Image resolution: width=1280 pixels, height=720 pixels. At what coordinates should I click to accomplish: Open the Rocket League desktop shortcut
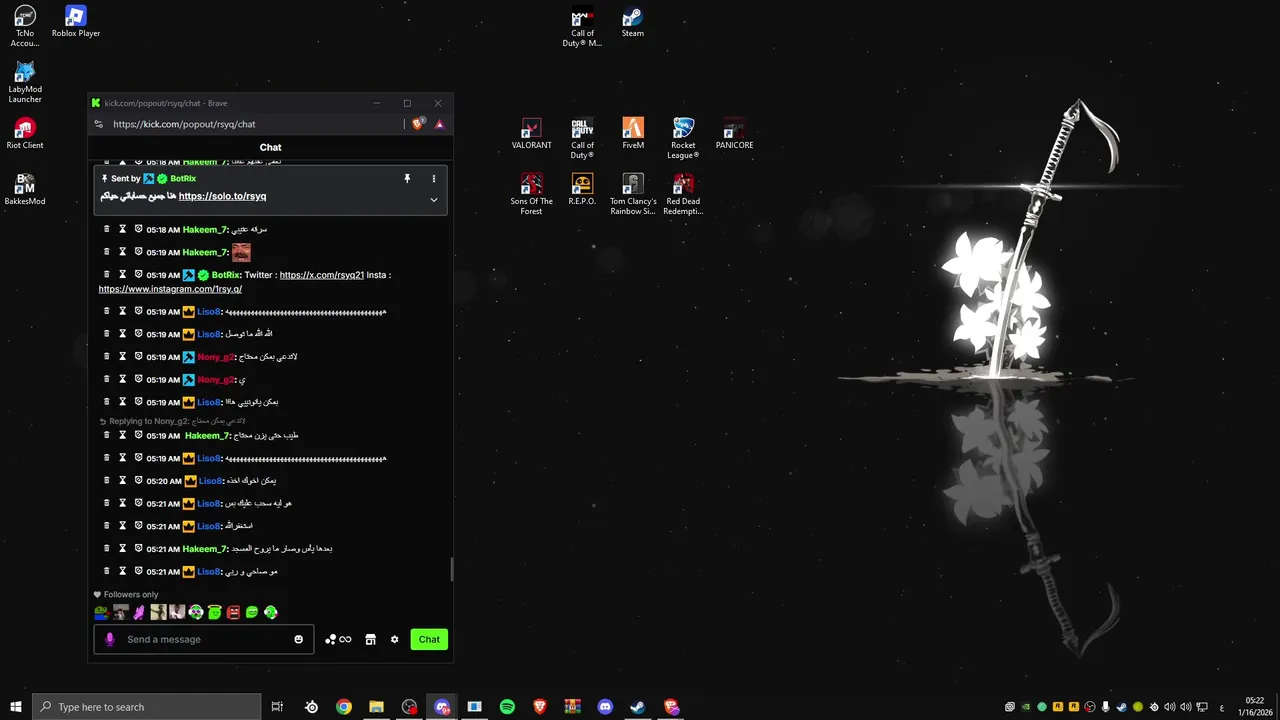pos(683,138)
